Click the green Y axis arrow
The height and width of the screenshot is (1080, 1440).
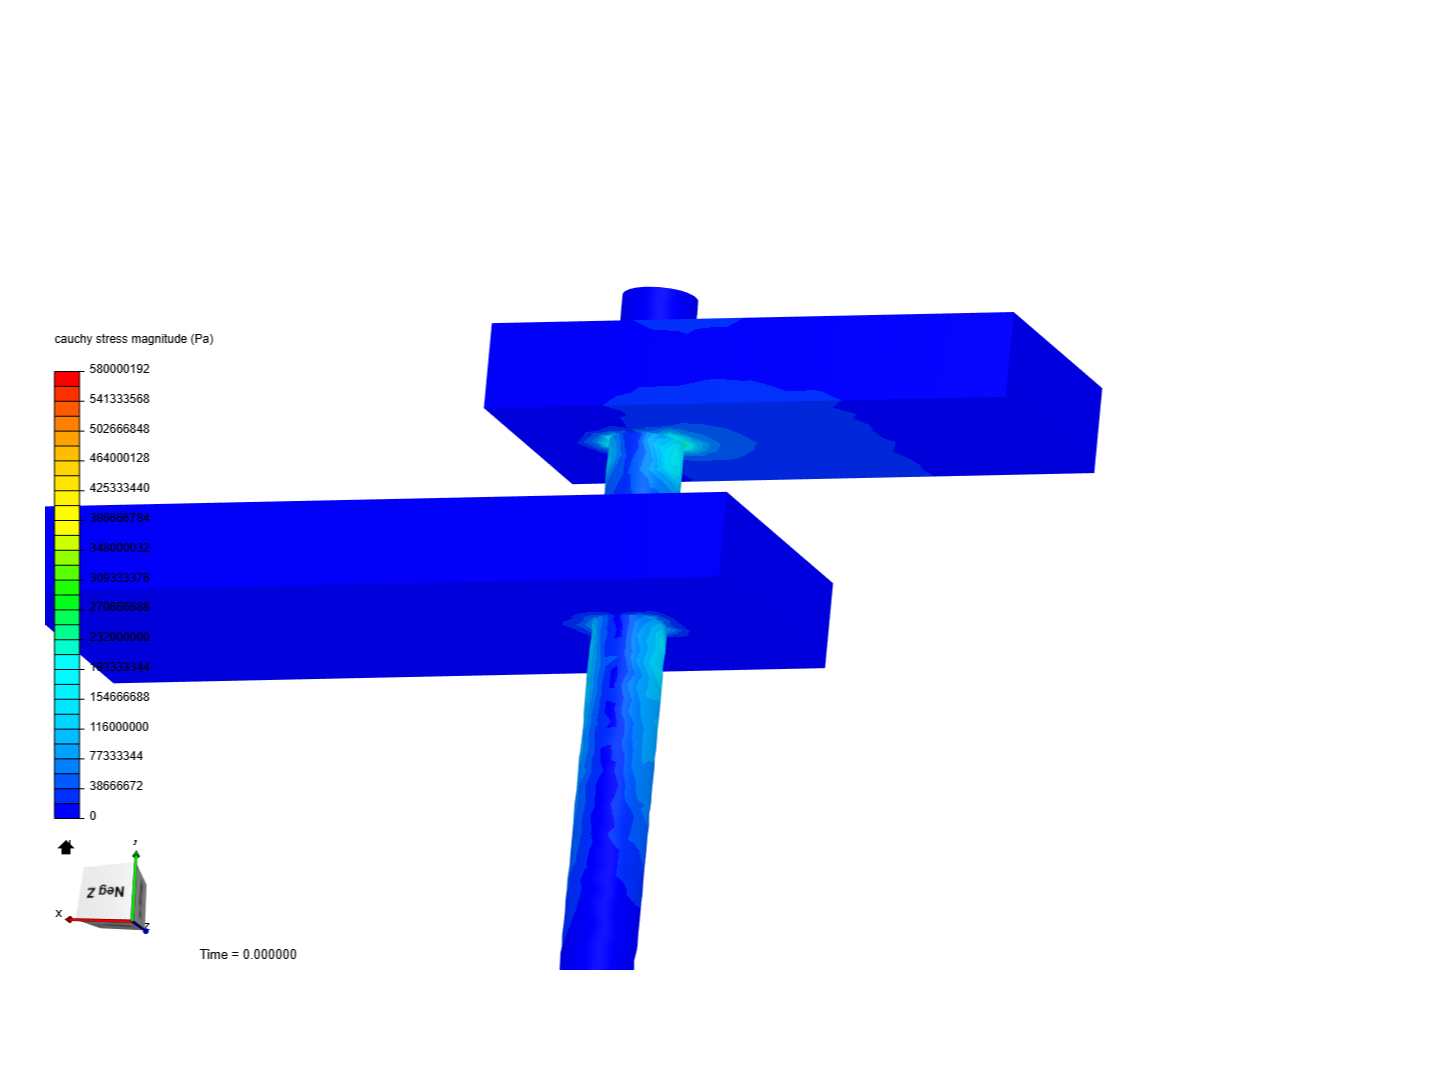tap(136, 856)
